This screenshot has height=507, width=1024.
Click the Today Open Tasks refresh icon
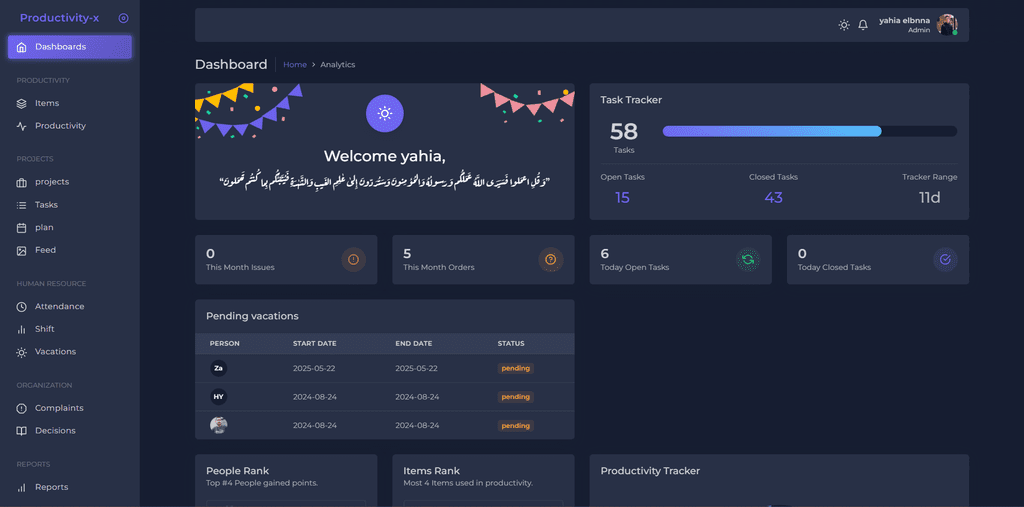tap(748, 260)
